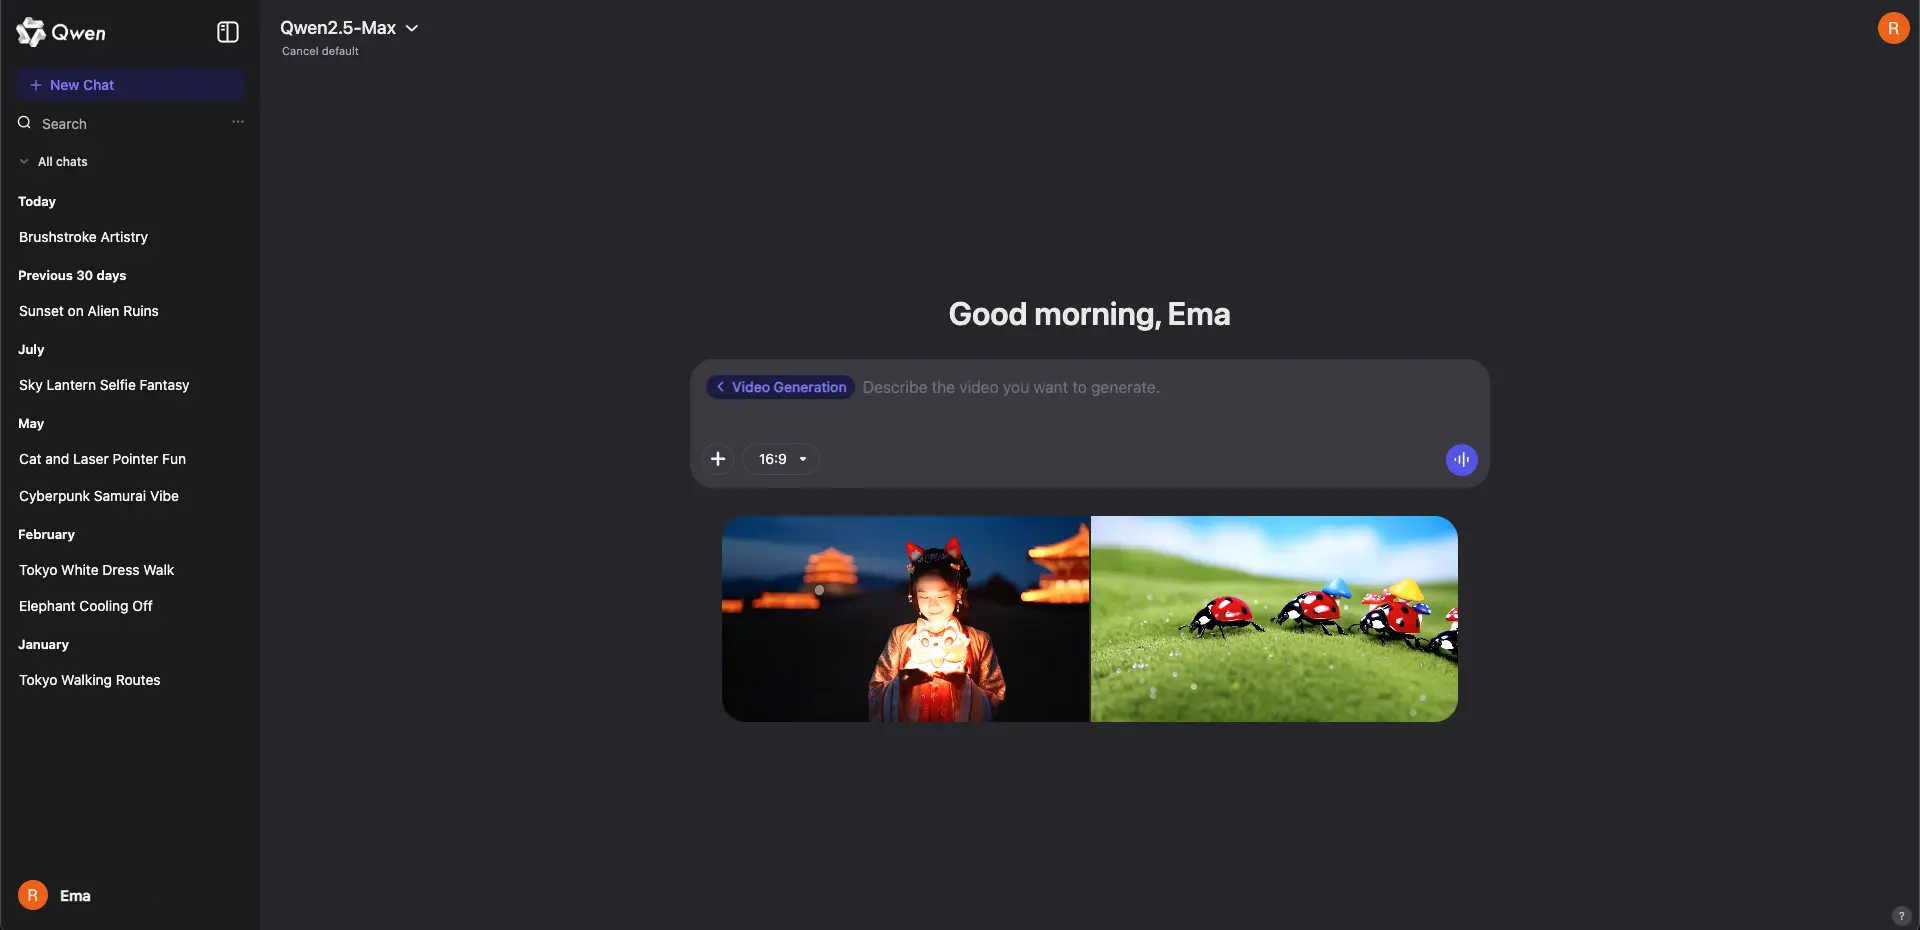This screenshot has width=1920, height=930.
Task: Open the 16:9 aspect ratio dropdown
Action: pos(781,459)
